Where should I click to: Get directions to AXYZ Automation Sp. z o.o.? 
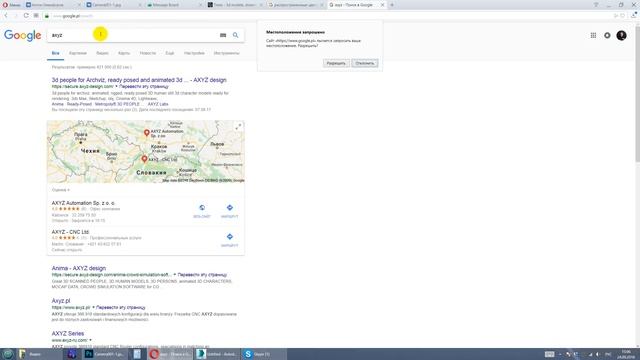pos(229,210)
